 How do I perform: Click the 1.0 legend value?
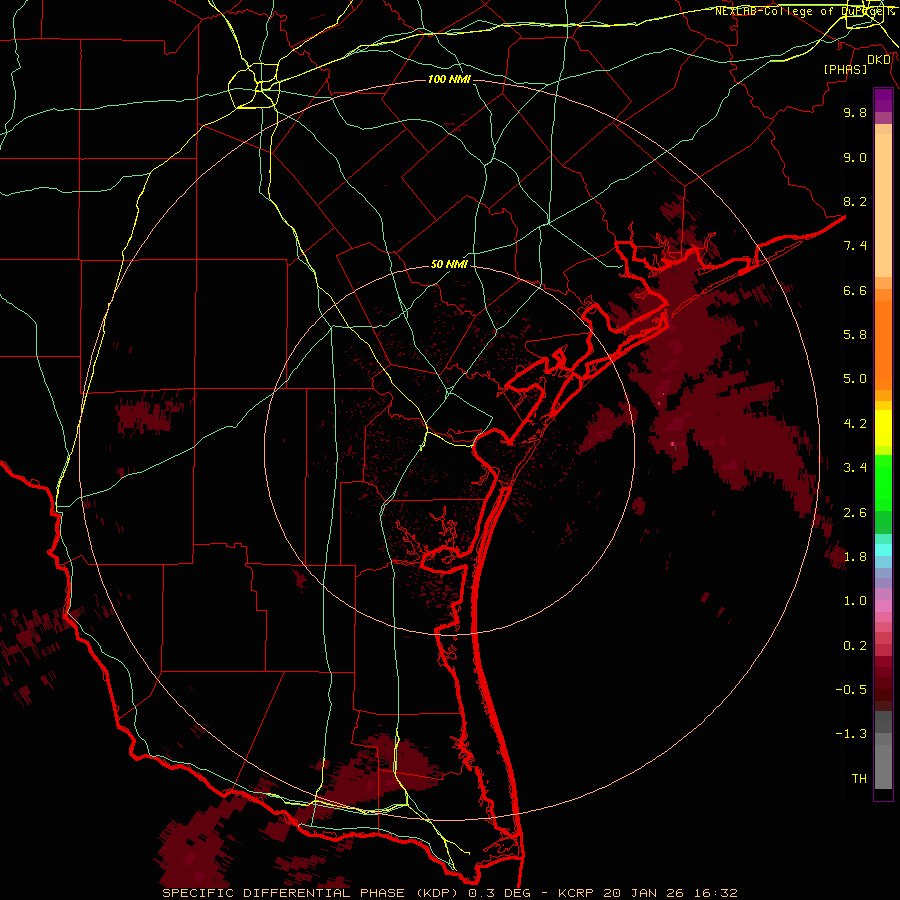tap(855, 601)
